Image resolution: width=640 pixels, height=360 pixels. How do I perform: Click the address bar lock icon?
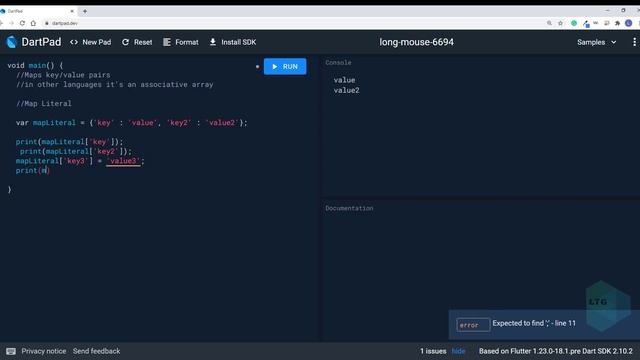coord(47,23)
